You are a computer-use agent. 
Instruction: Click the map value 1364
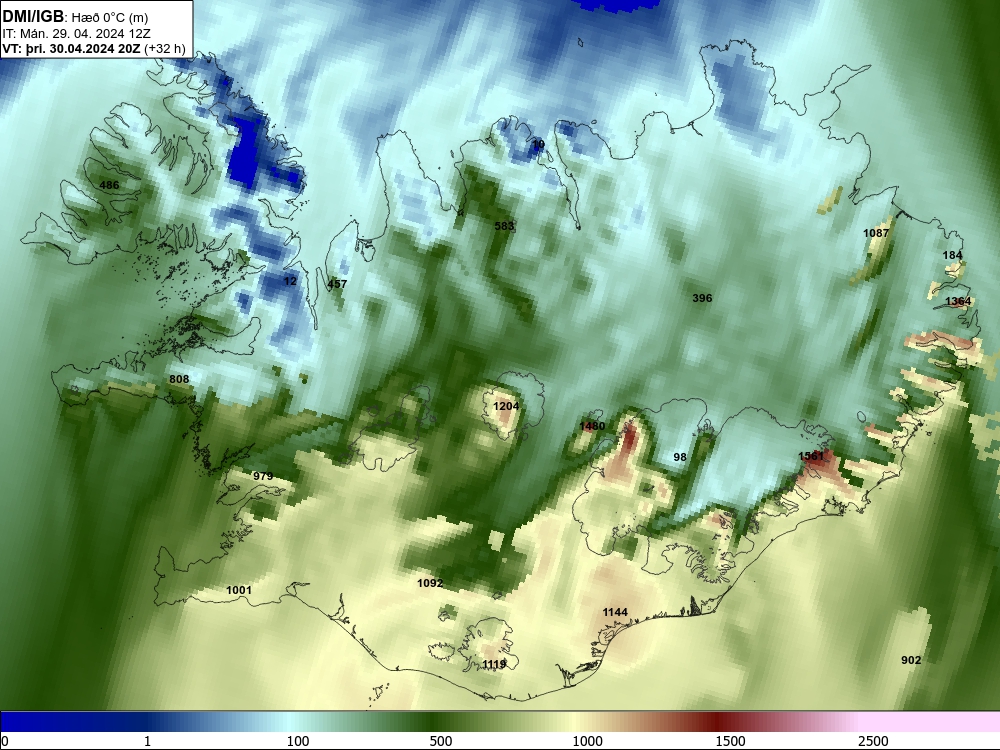point(958,301)
